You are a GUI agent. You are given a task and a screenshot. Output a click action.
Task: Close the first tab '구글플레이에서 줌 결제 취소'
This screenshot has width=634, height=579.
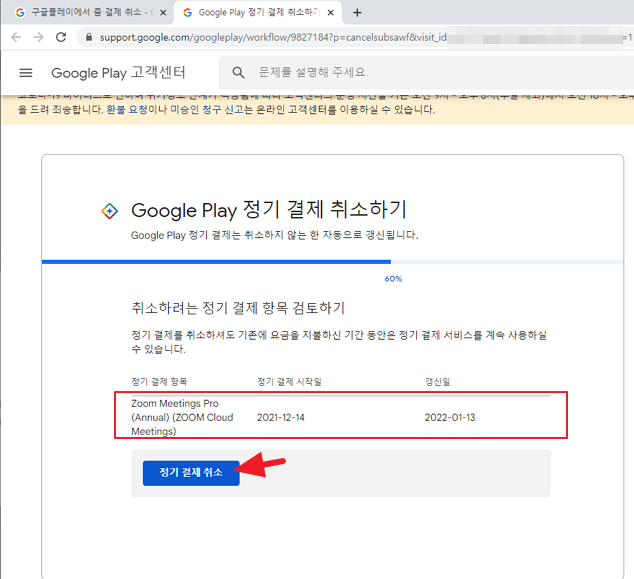coord(163,13)
